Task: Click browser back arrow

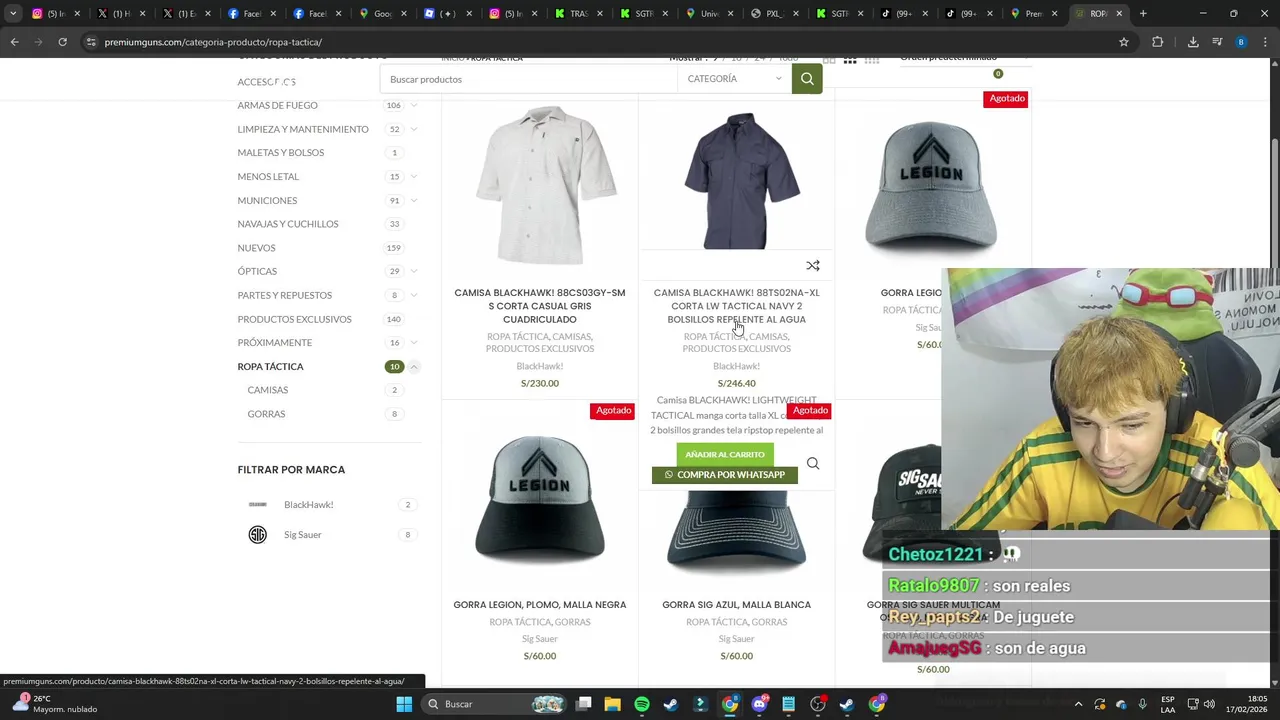Action: 14,42
